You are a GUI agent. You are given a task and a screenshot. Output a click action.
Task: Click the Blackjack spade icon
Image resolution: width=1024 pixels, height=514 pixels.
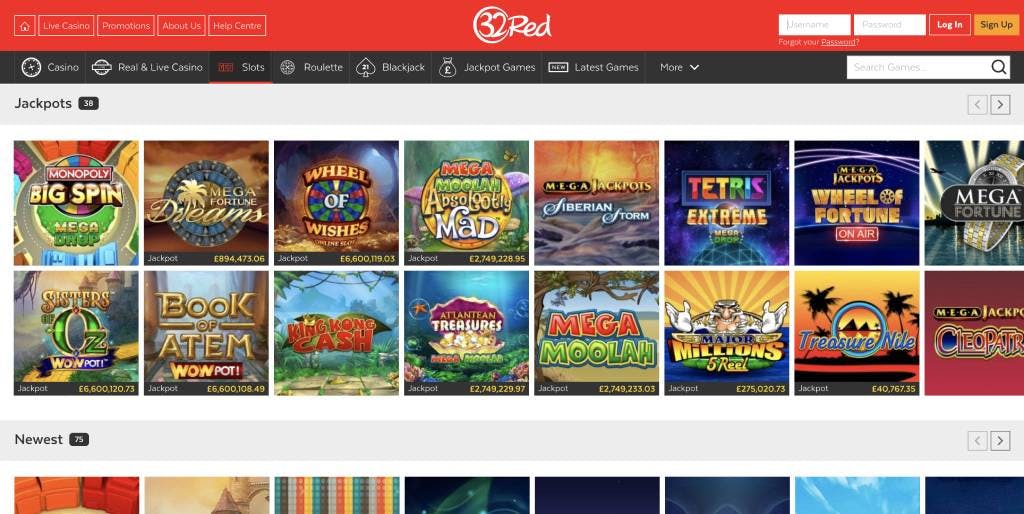pos(365,67)
